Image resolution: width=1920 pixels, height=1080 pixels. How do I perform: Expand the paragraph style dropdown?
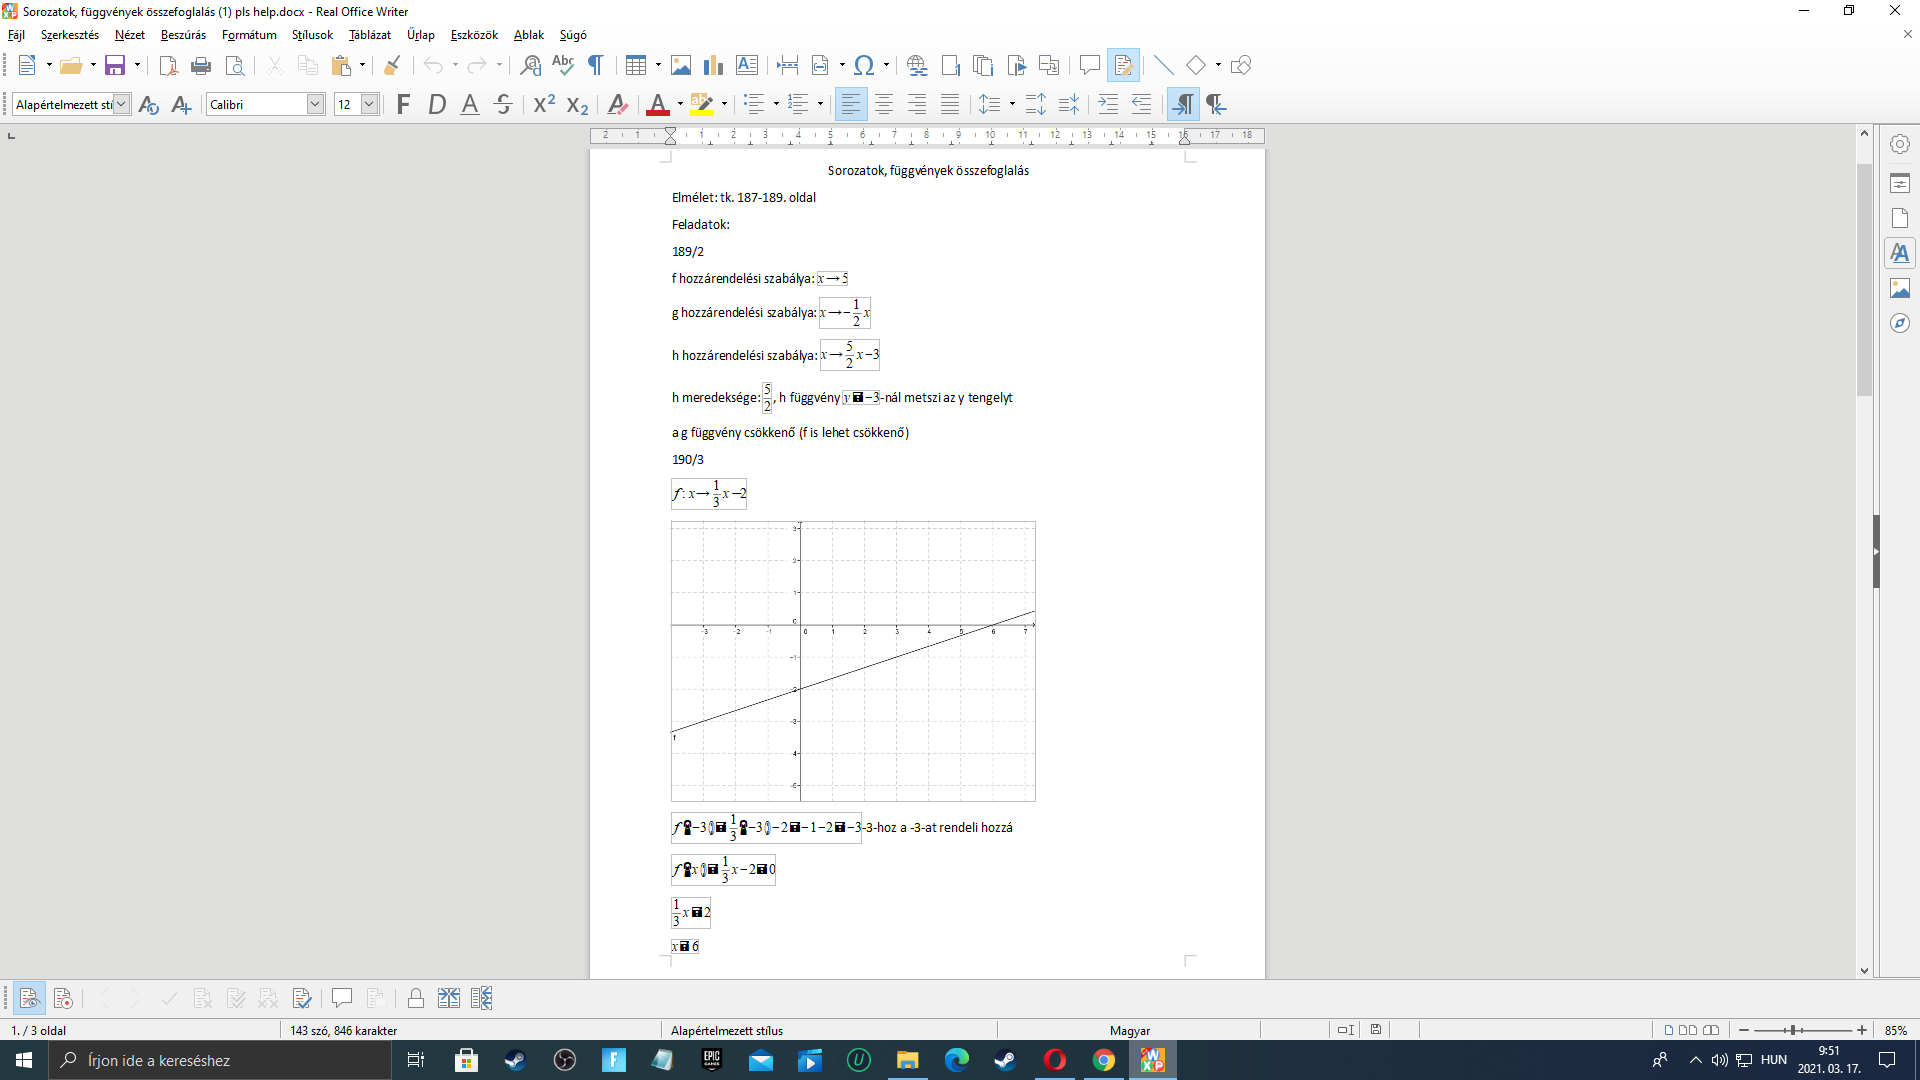[121, 104]
